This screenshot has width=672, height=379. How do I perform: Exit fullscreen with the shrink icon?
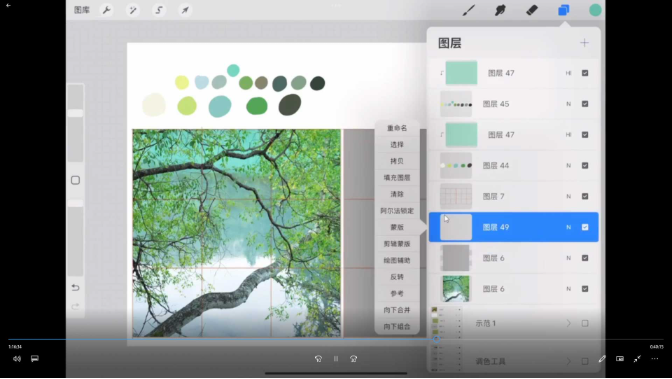pyautogui.click(x=637, y=359)
